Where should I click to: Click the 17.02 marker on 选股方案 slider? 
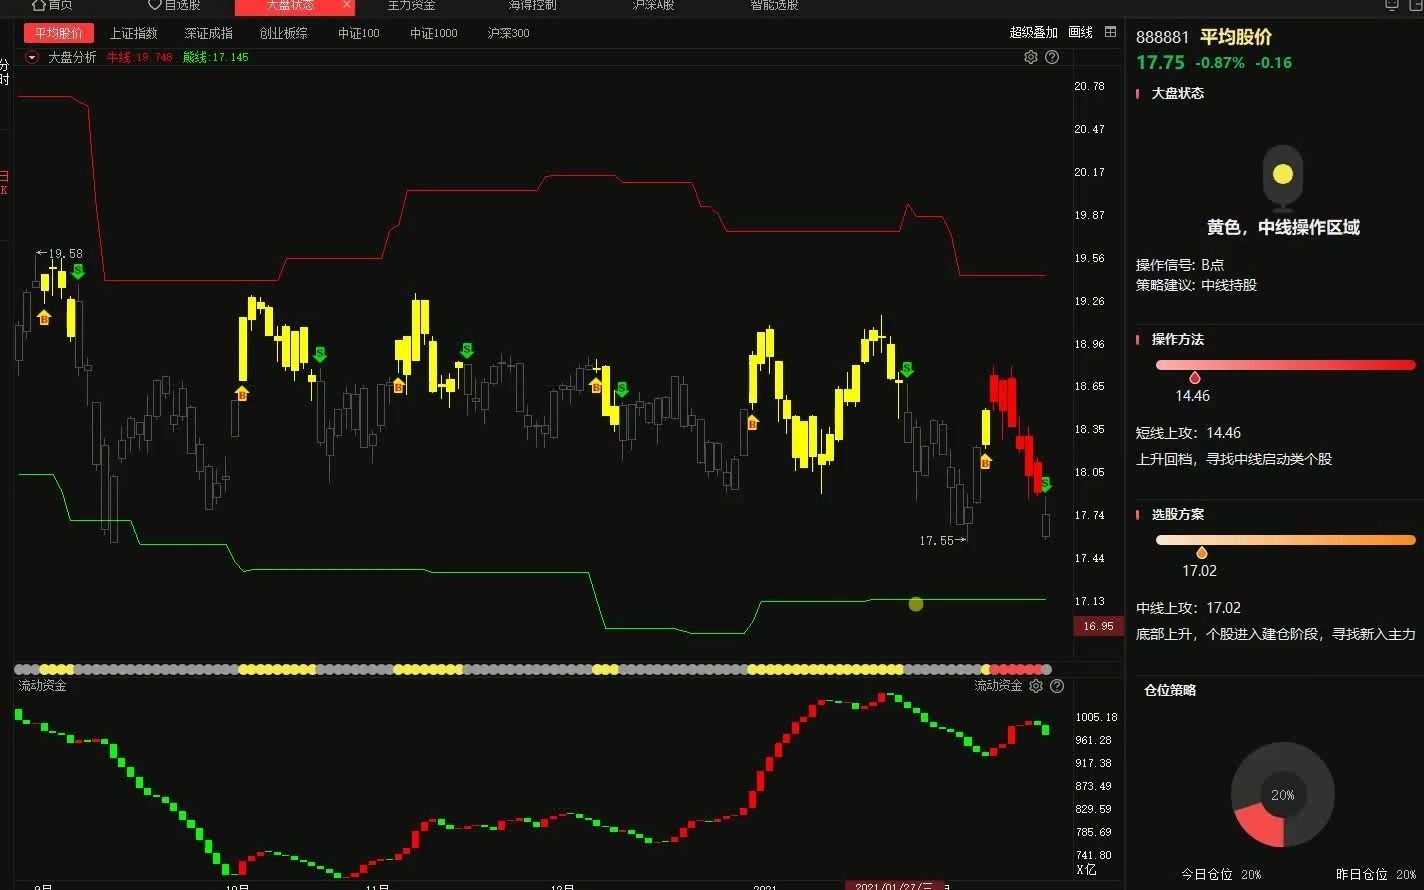(x=1201, y=552)
